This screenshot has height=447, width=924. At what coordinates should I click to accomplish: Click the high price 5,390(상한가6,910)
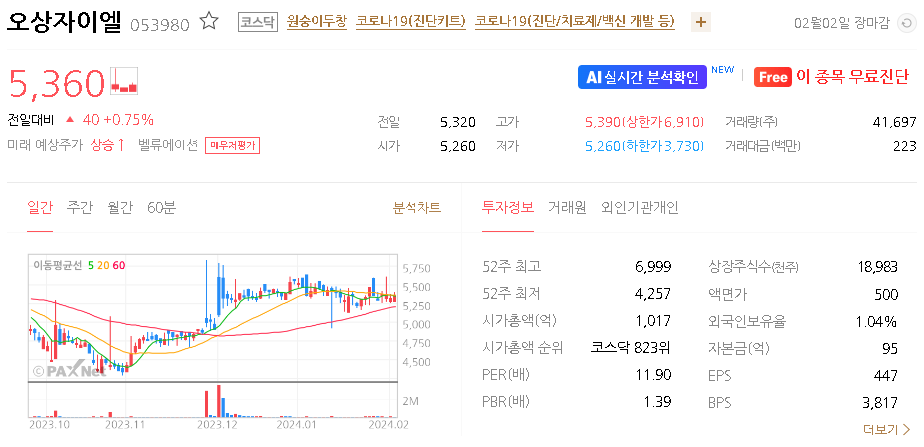click(x=645, y=122)
